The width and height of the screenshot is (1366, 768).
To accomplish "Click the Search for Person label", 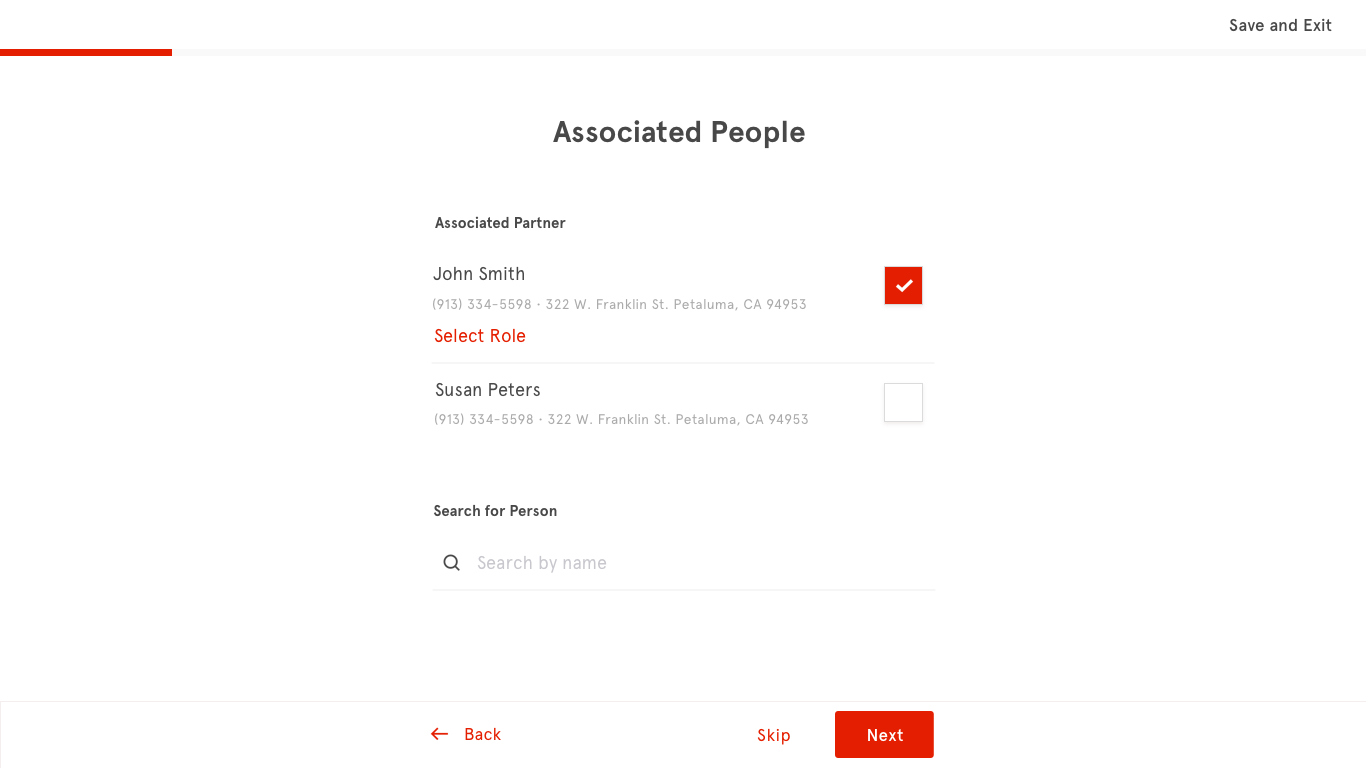I will click(495, 511).
